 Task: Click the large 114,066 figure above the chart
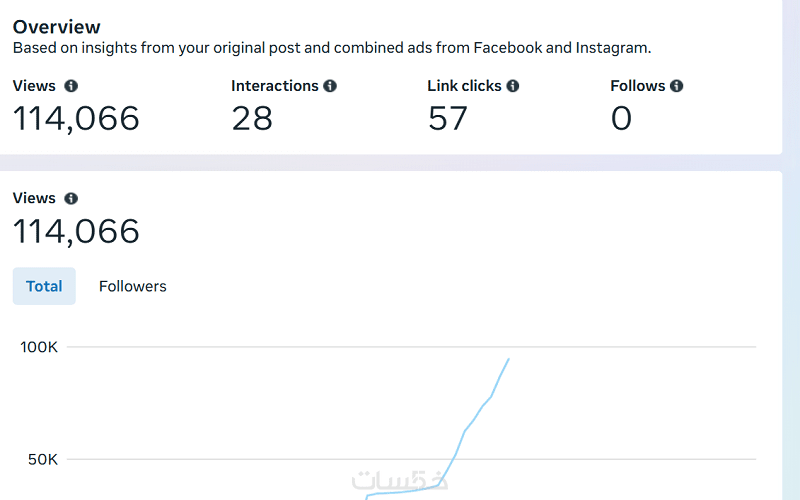coord(76,232)
